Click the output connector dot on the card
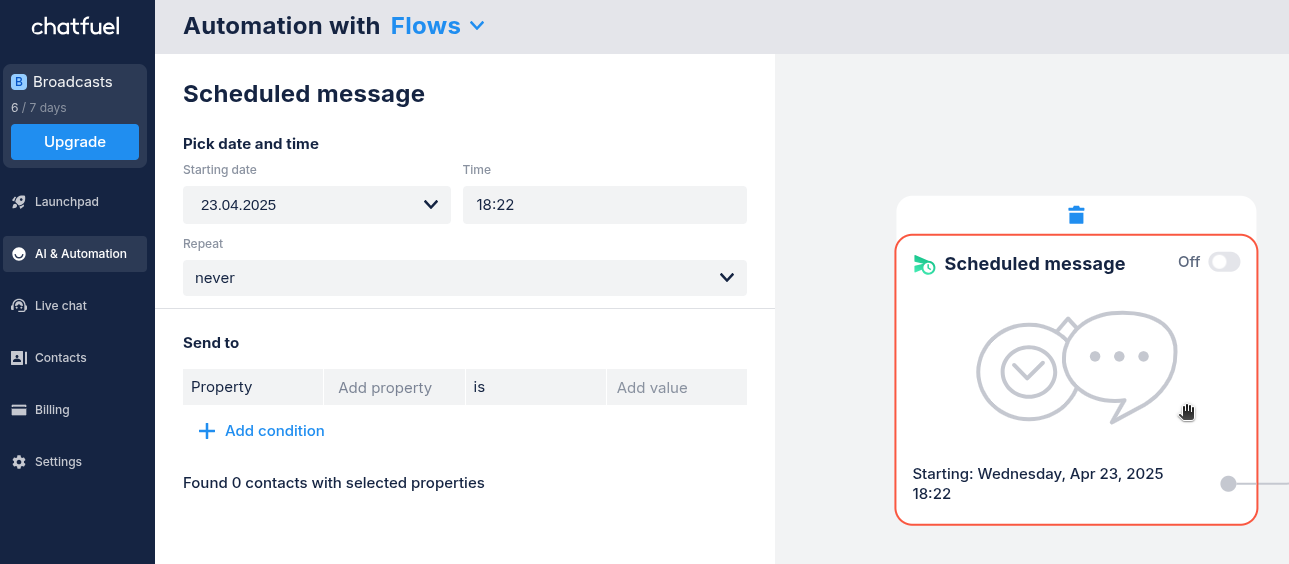The height and width of the screenshot is (564, 1289). pyautogui.click(x=1228, y=484)
